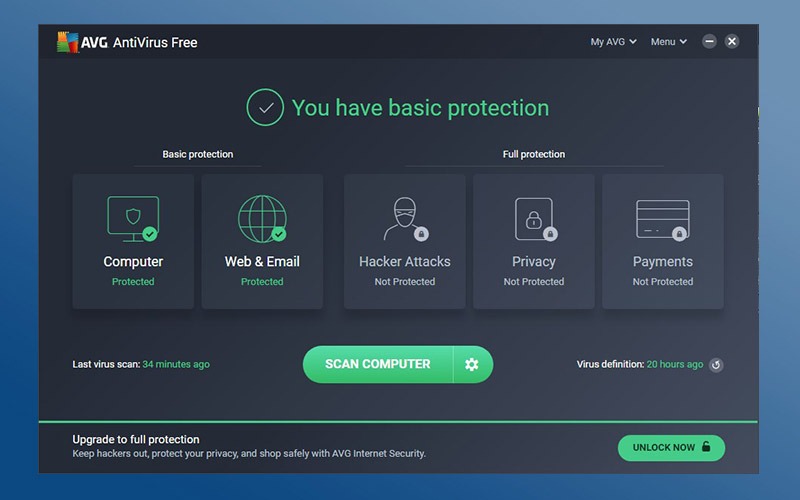Click the Hacker Attacks tile label
Viewport: 800px width, 500px height.
pyautogui.click(x=405, y=262)
